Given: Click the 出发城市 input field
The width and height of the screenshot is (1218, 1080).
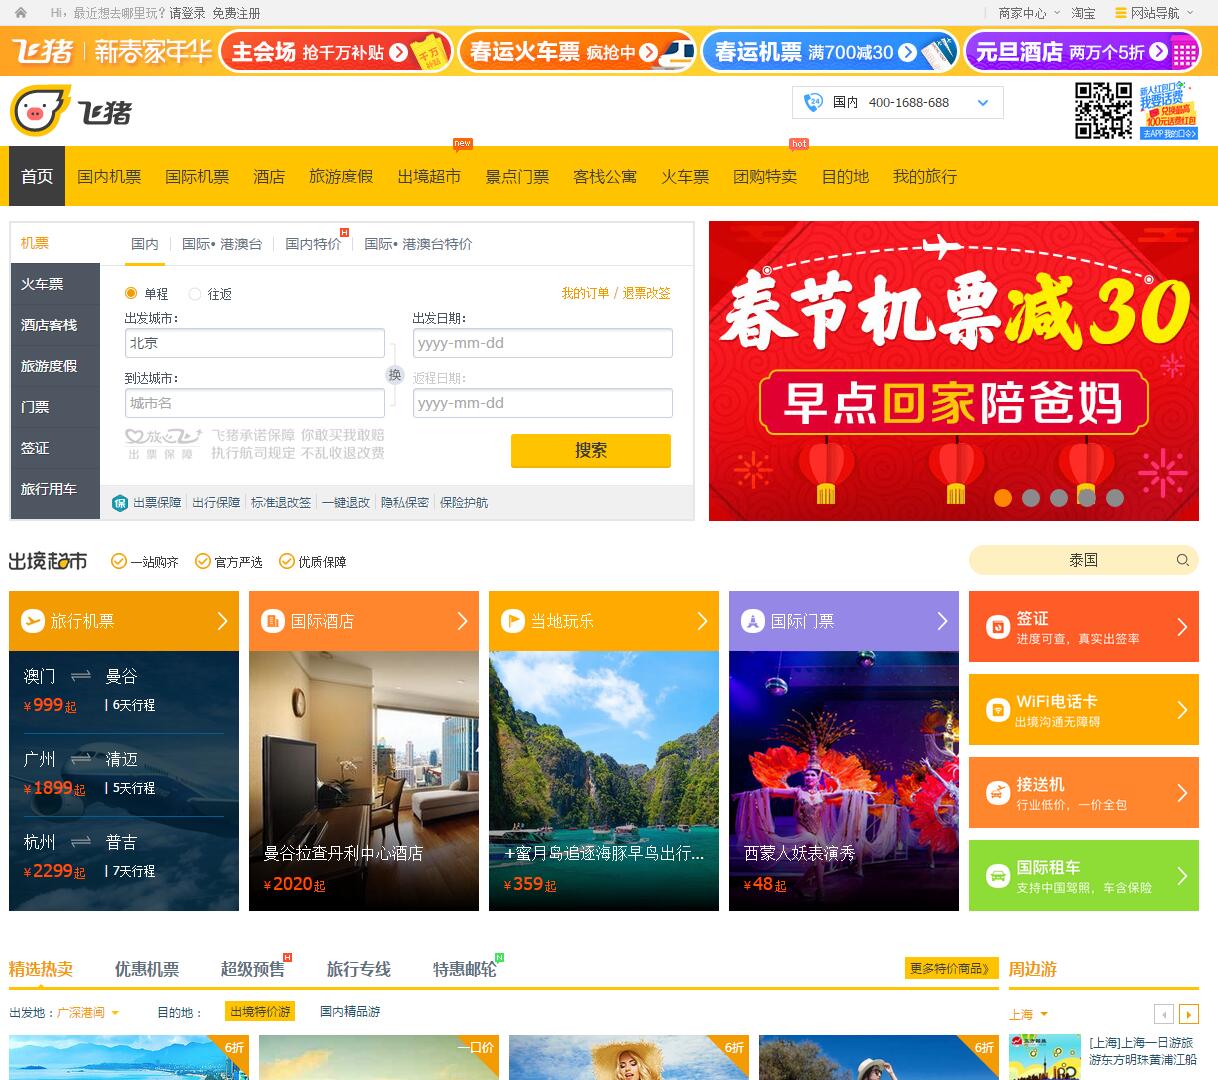Looking at the screenshot, I should point(255,343).
